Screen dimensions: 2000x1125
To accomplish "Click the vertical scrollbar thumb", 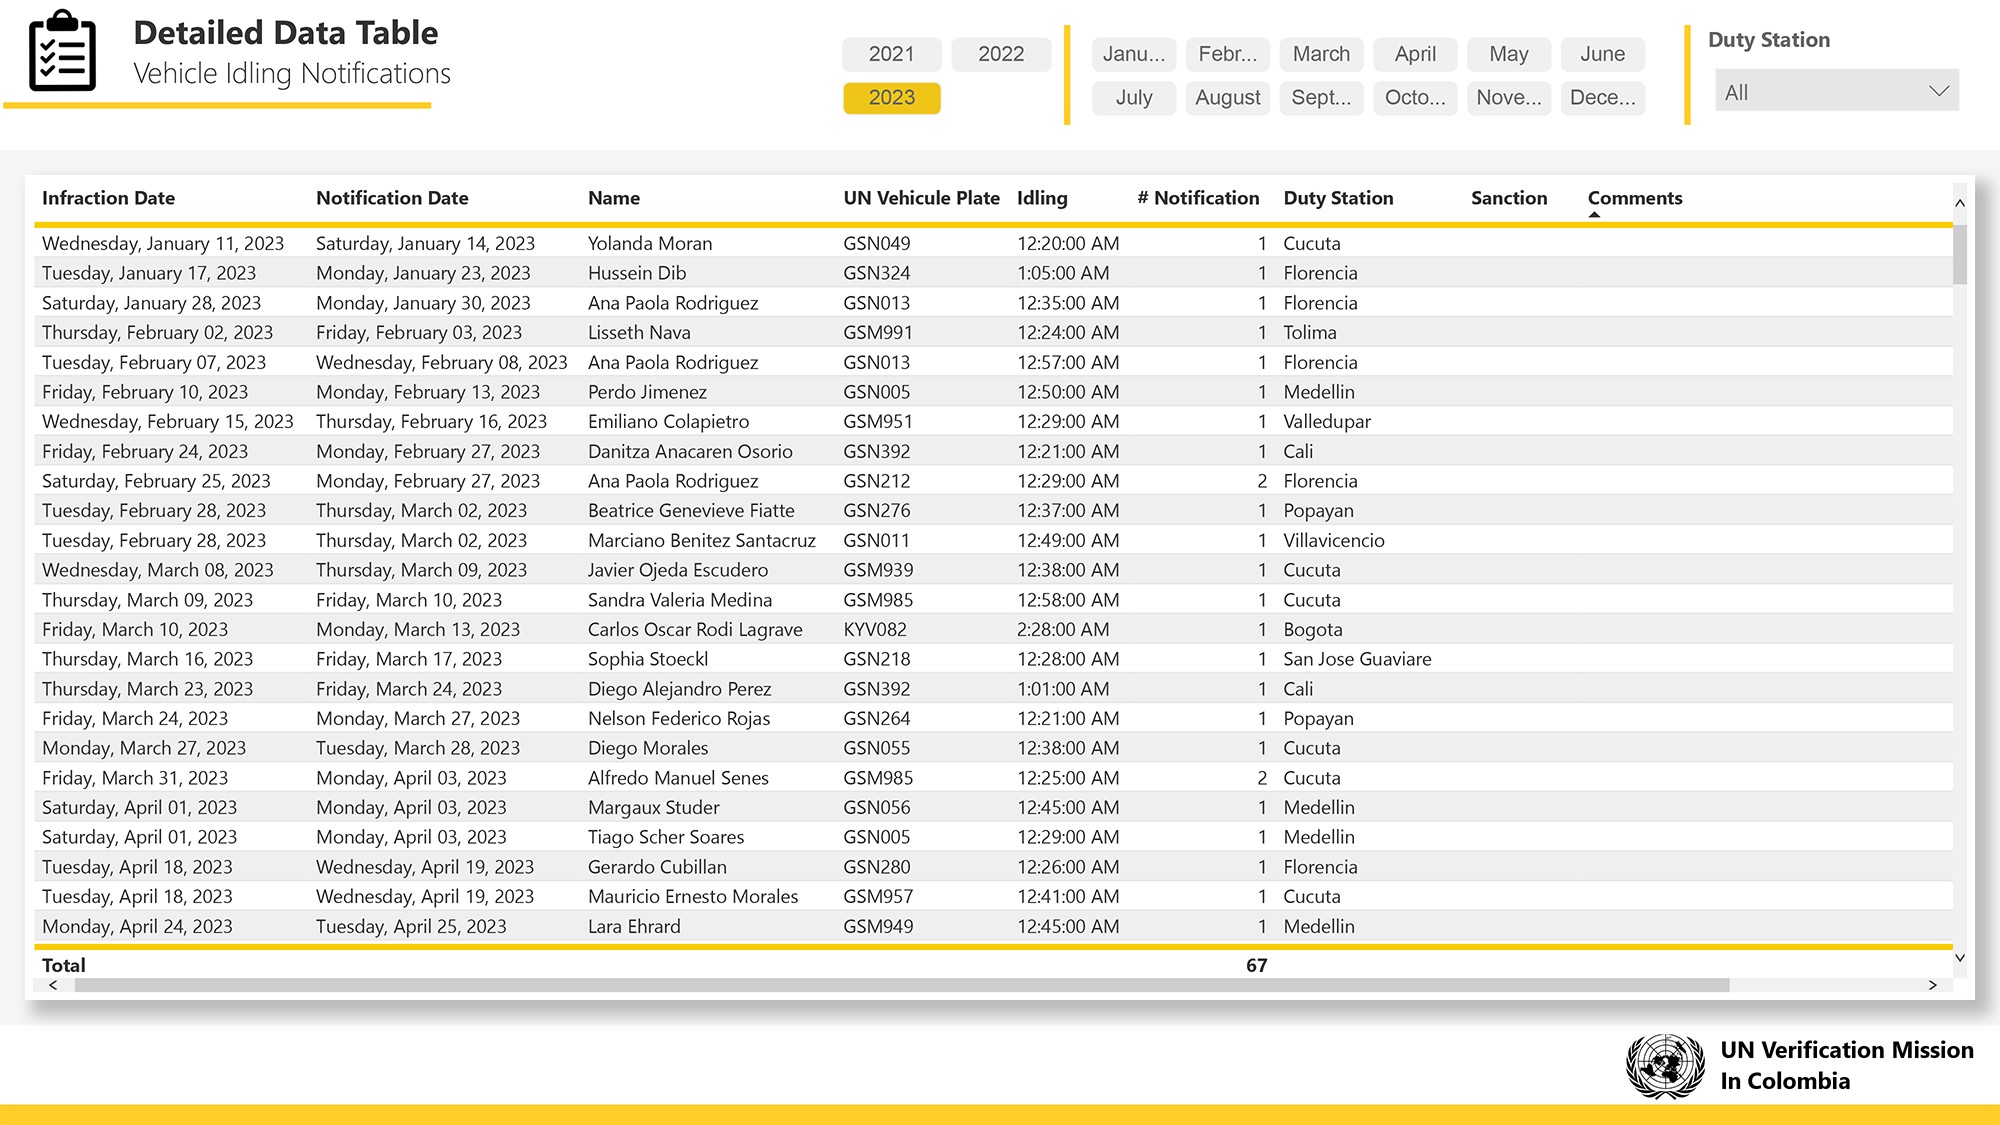I will 1960,254.
